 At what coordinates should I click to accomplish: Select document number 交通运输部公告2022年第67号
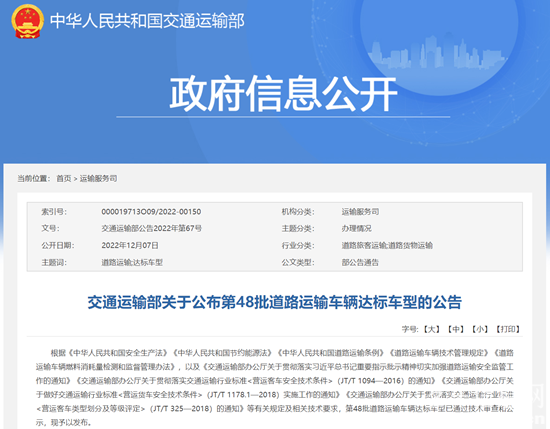point(152,229)
